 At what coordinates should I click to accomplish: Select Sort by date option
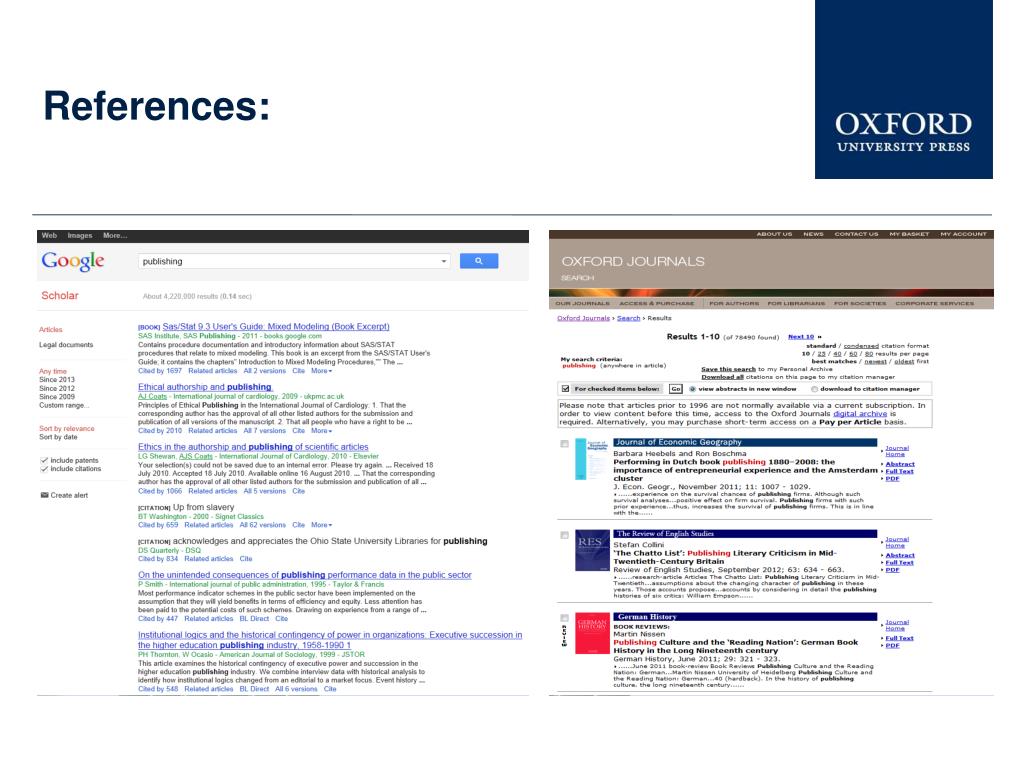(58, 437)
